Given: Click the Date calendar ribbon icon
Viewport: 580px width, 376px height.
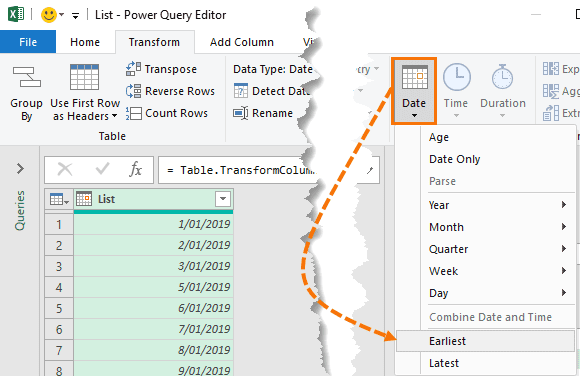Looking at the screenshot, I should (415, 77).
